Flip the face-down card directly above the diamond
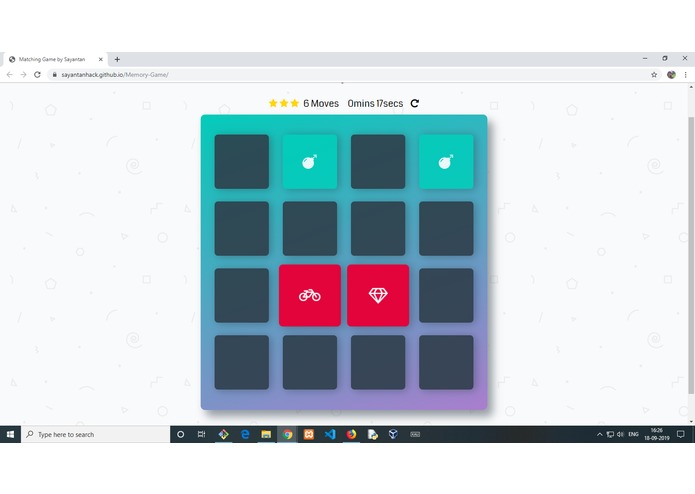Screen dimensions: 695x494 click(x=378, y=229)
